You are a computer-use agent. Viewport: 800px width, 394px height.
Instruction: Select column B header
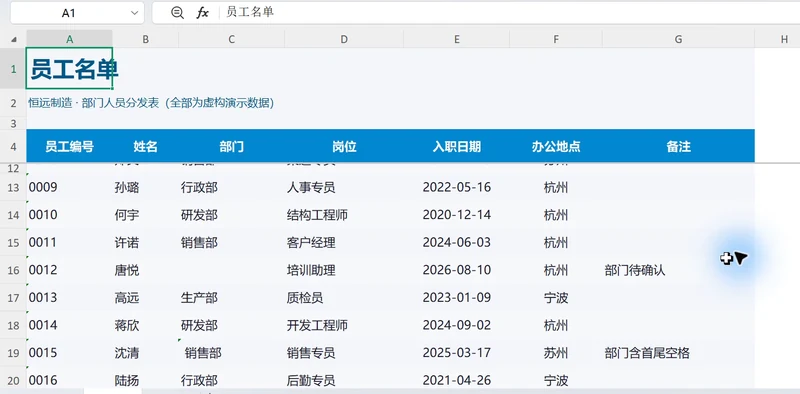pos(145,39)
